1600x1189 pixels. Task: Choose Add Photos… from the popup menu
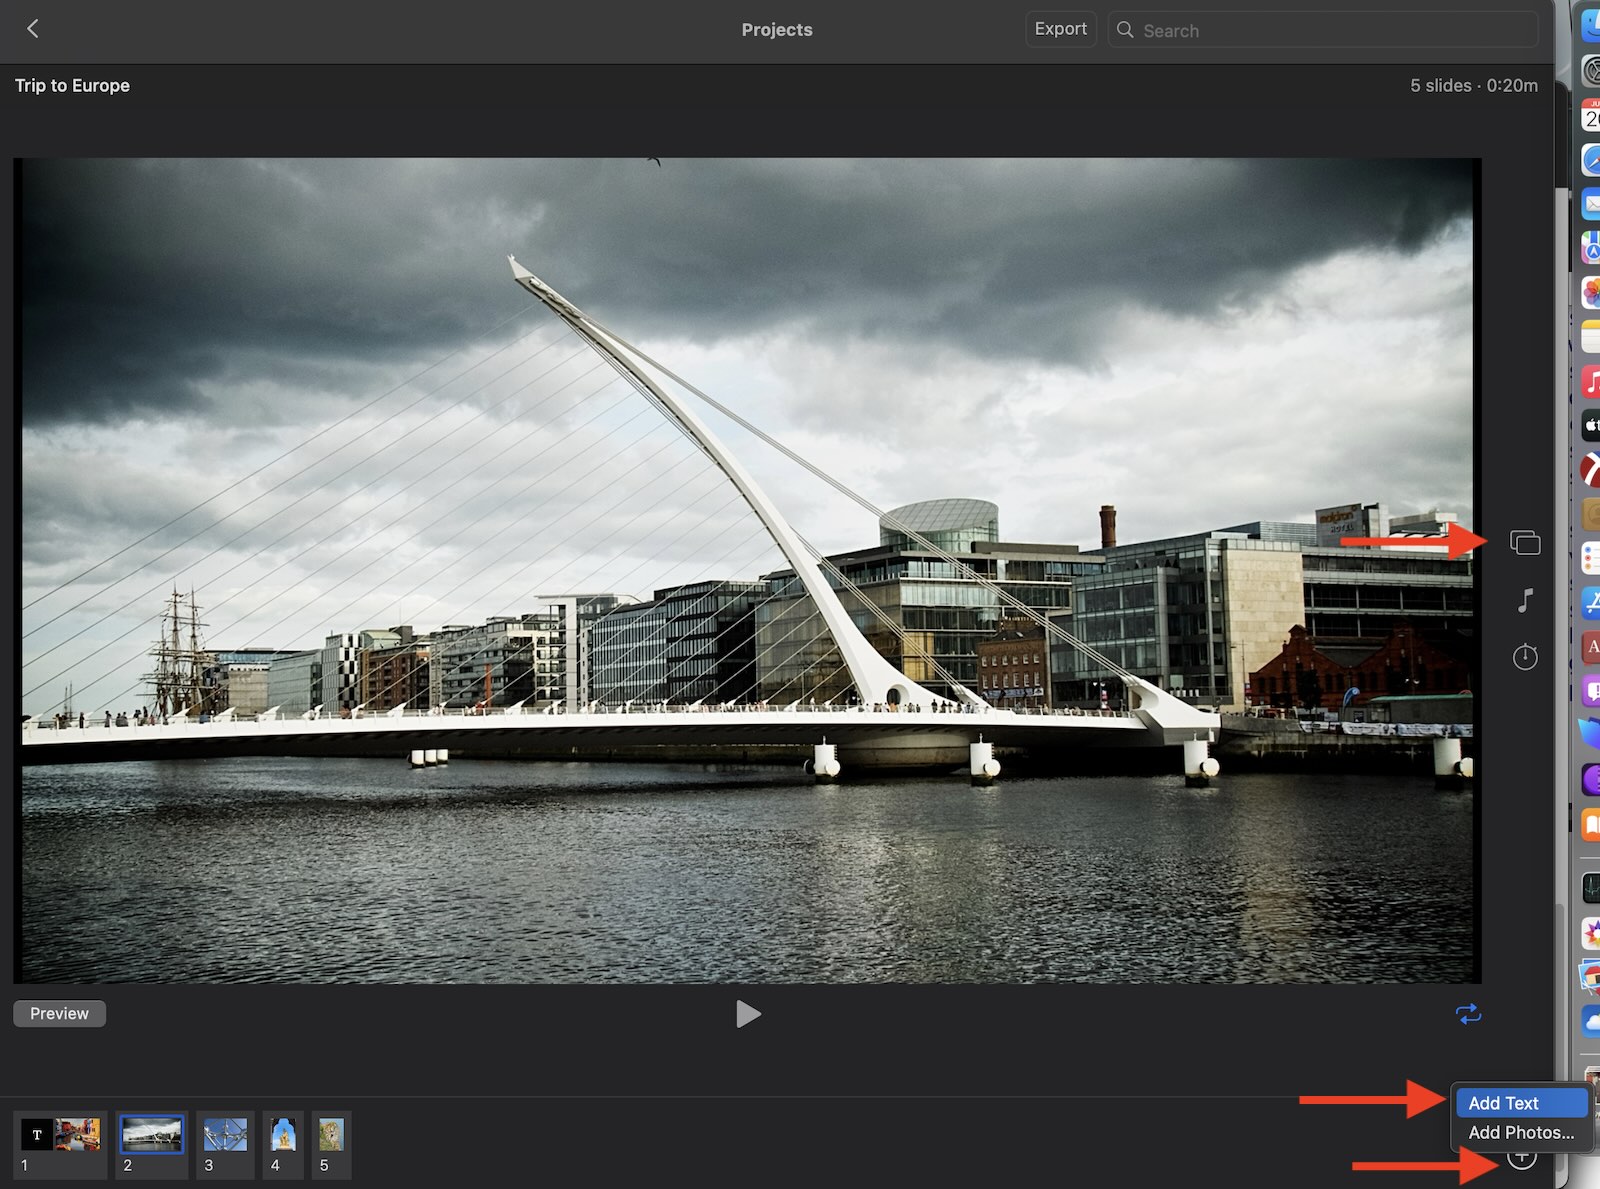click(1520, 1133)
